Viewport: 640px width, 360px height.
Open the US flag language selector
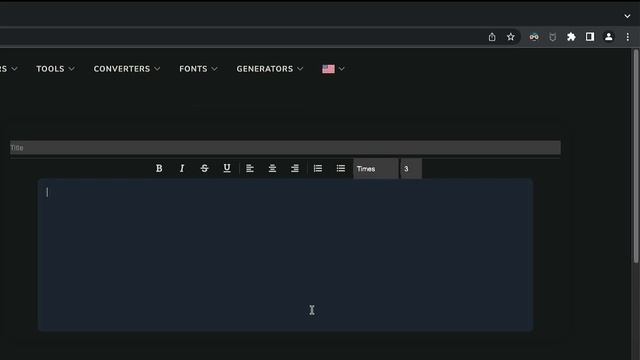[333, 69]
